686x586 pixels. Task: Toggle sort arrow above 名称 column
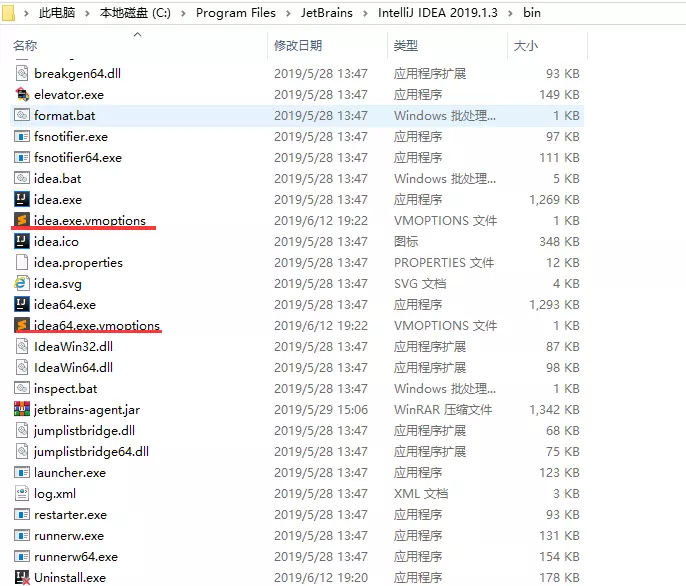[x=137, y=34]
